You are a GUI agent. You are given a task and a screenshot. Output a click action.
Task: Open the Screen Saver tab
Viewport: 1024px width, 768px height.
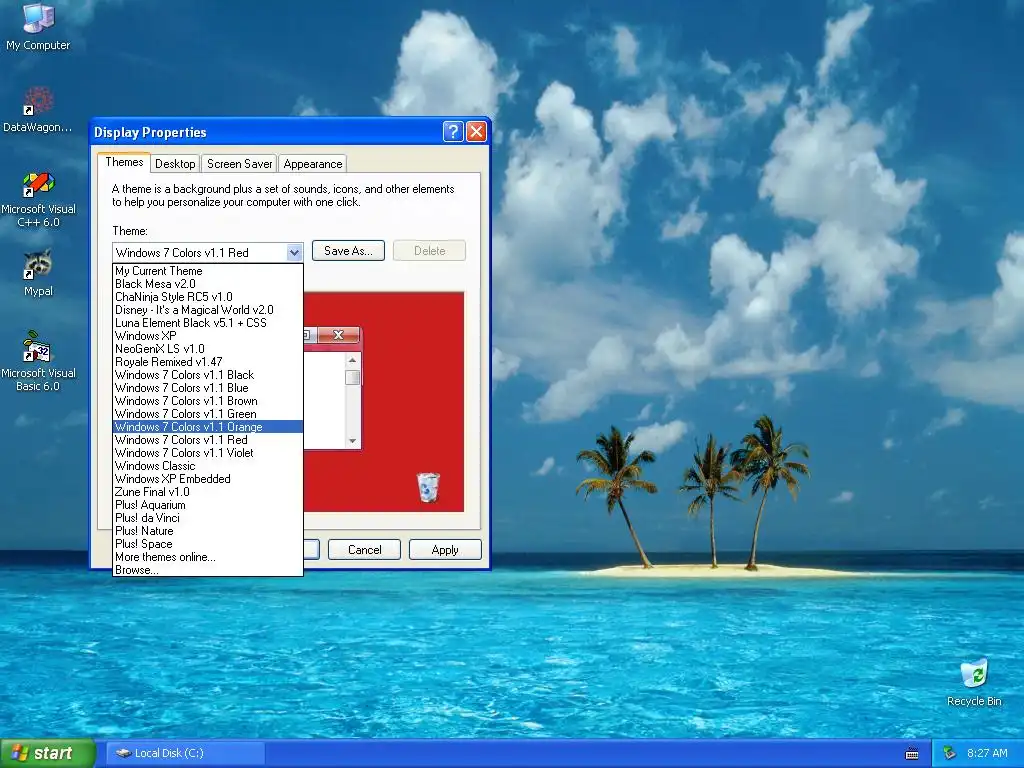click(x=239, y=164)
